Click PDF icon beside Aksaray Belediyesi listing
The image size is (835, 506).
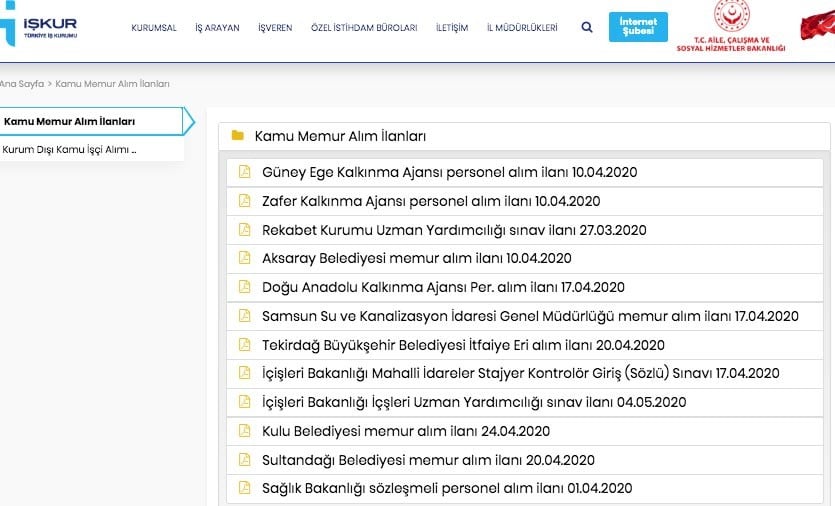(243, 258)
